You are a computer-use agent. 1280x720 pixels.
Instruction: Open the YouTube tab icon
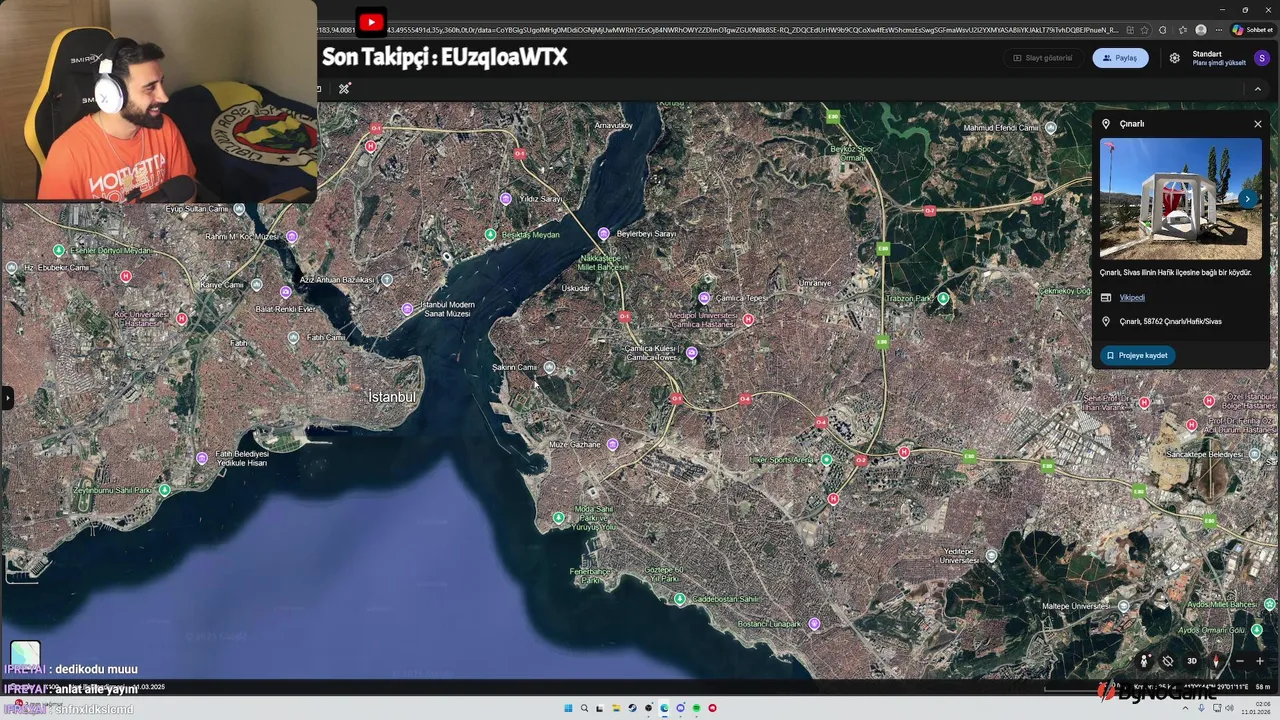point(371,22)
